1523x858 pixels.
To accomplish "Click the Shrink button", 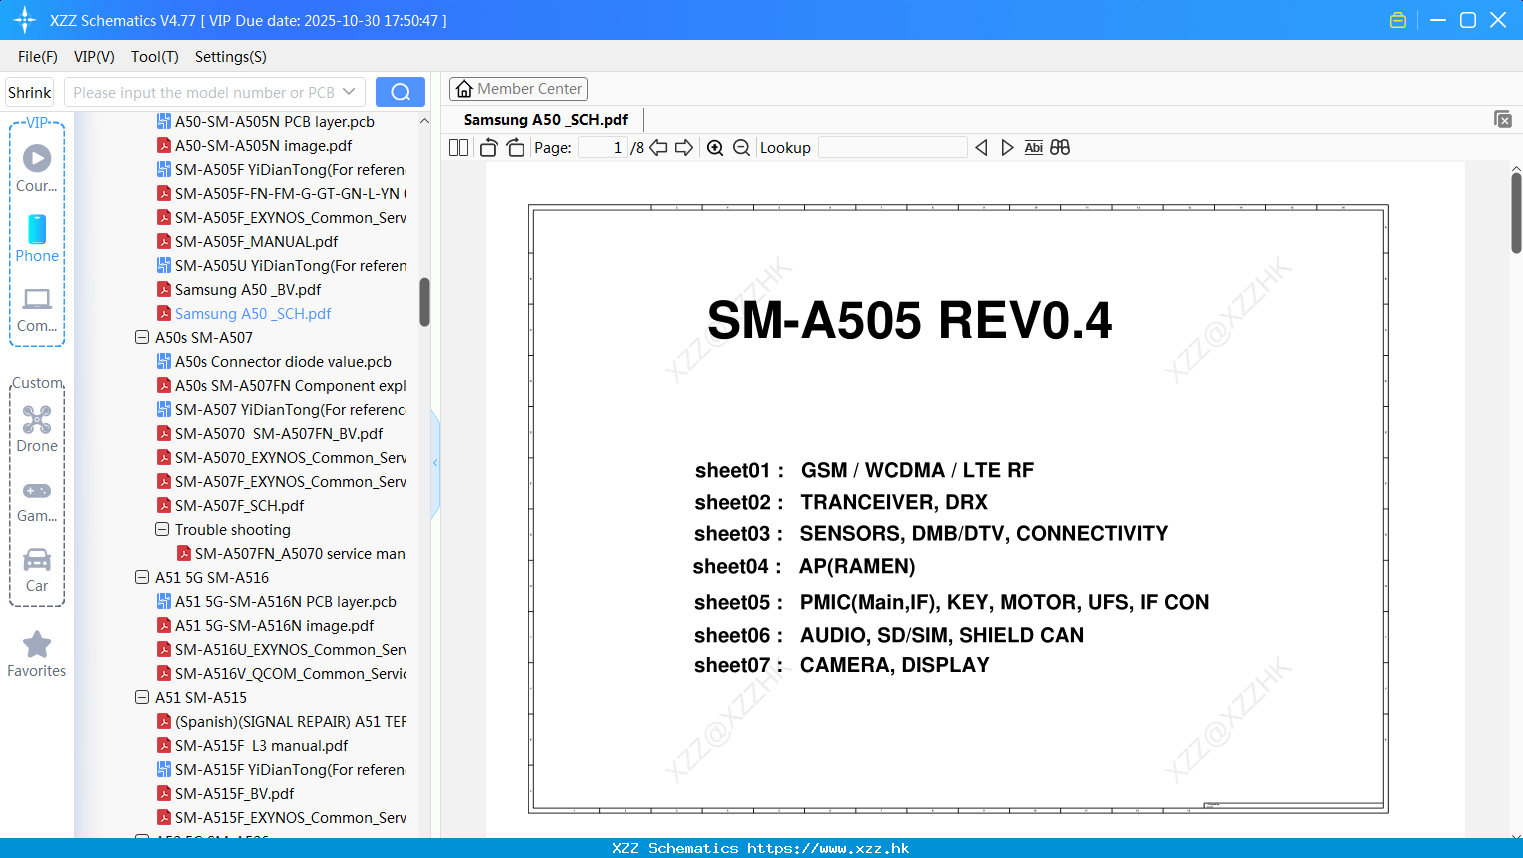I will coord(30,92).
